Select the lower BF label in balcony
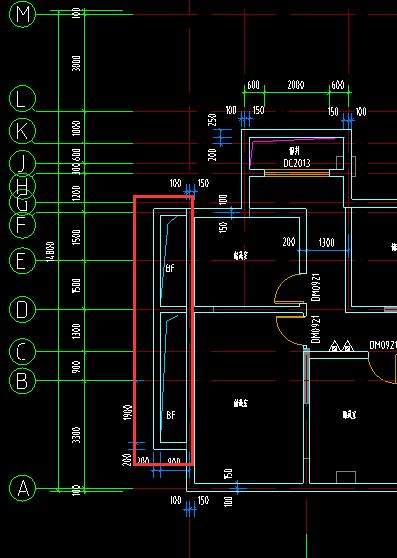Image resolution: width=397 pixels, height=558 pixels. coord(171,415)
